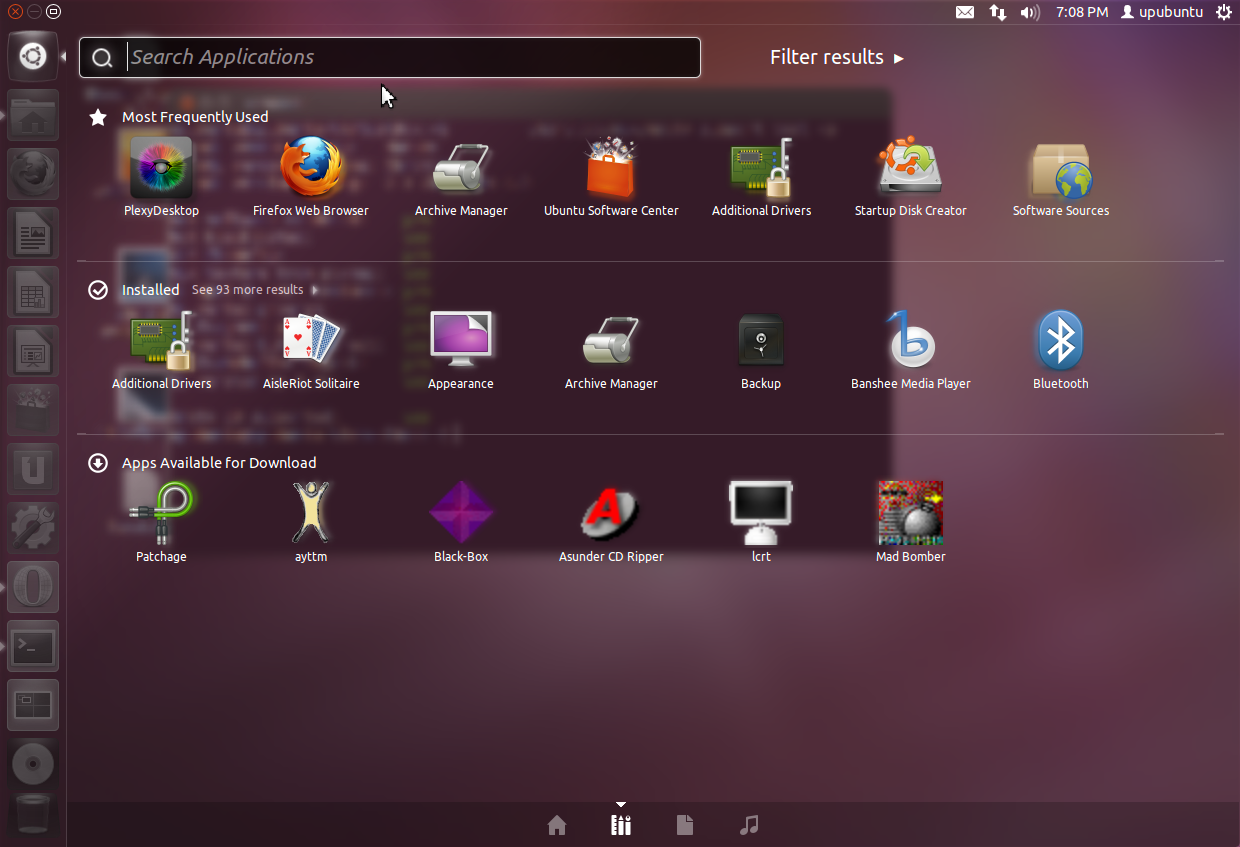
Task: Open Firefox from the launcher sidebar
Action: [x=33, y=174]
